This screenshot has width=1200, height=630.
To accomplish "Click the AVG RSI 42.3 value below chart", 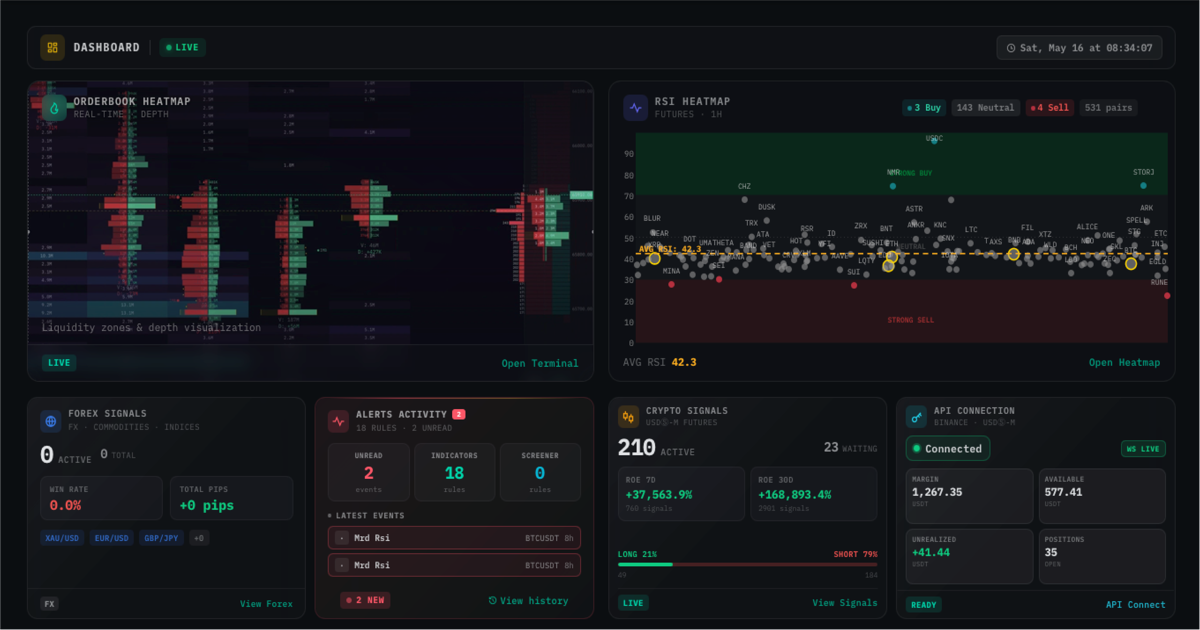I will [x=684, y=362].
